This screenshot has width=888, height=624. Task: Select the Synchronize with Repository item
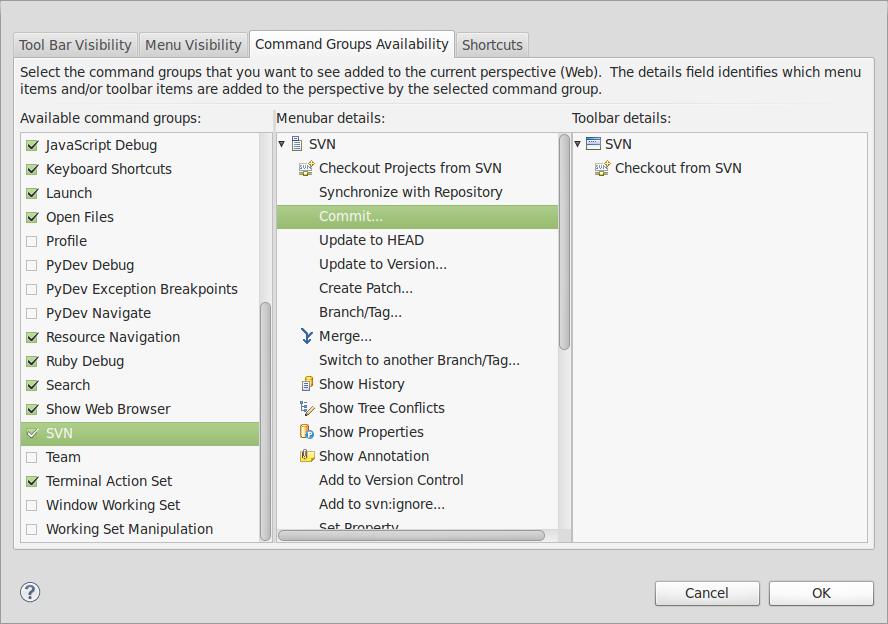[x=411, y=193]
